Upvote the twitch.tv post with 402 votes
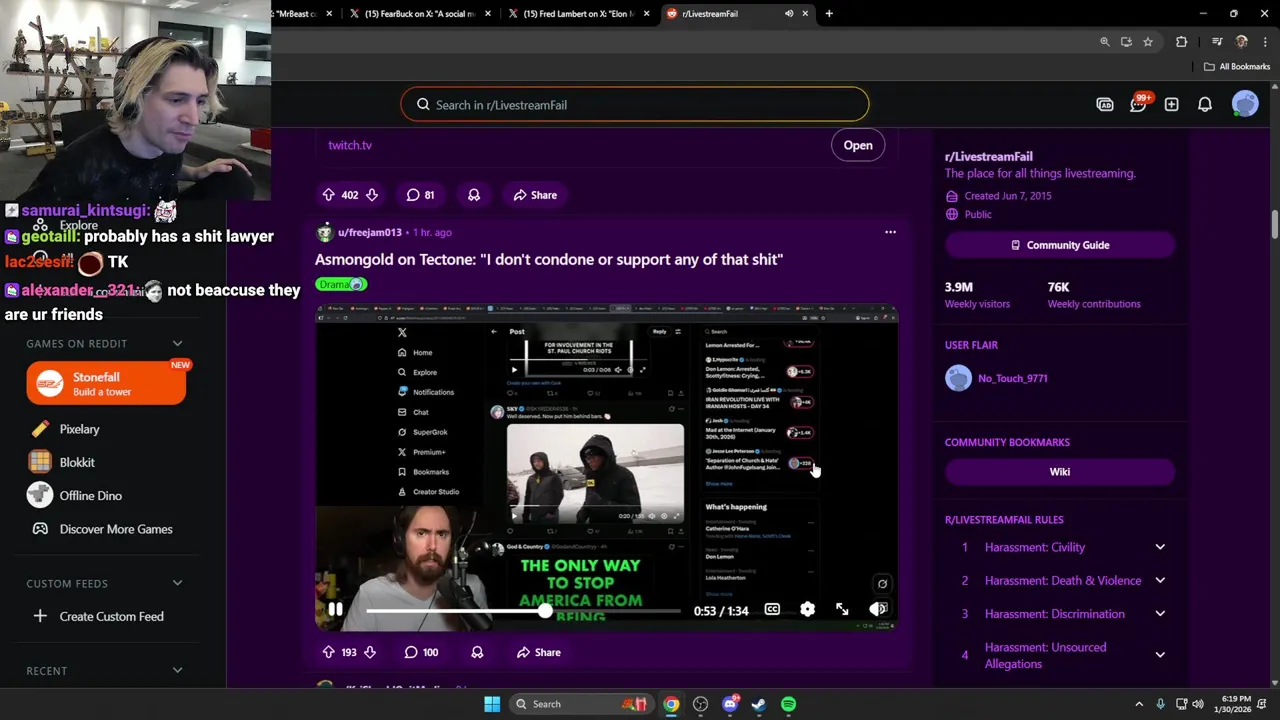The image size is (1280, 720). (x=328, y=195)
